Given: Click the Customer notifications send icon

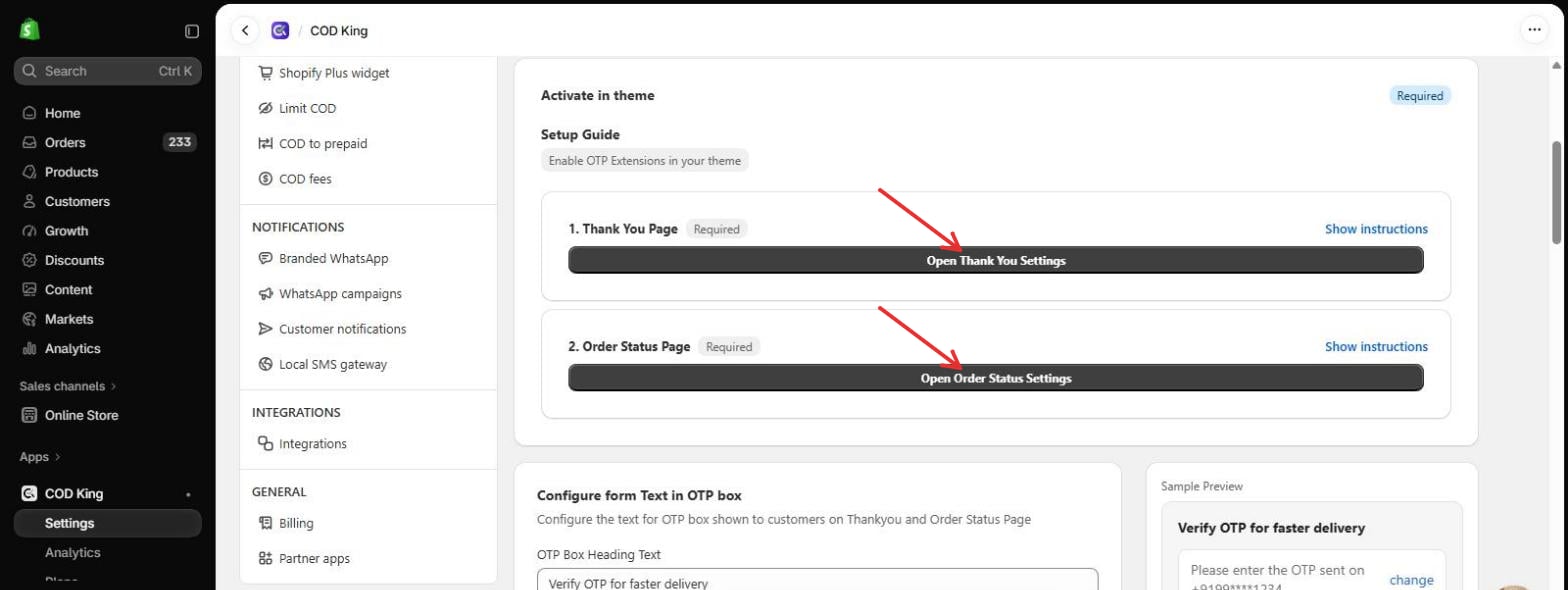Looking at the screenshot, I should [x=265, y=329].
